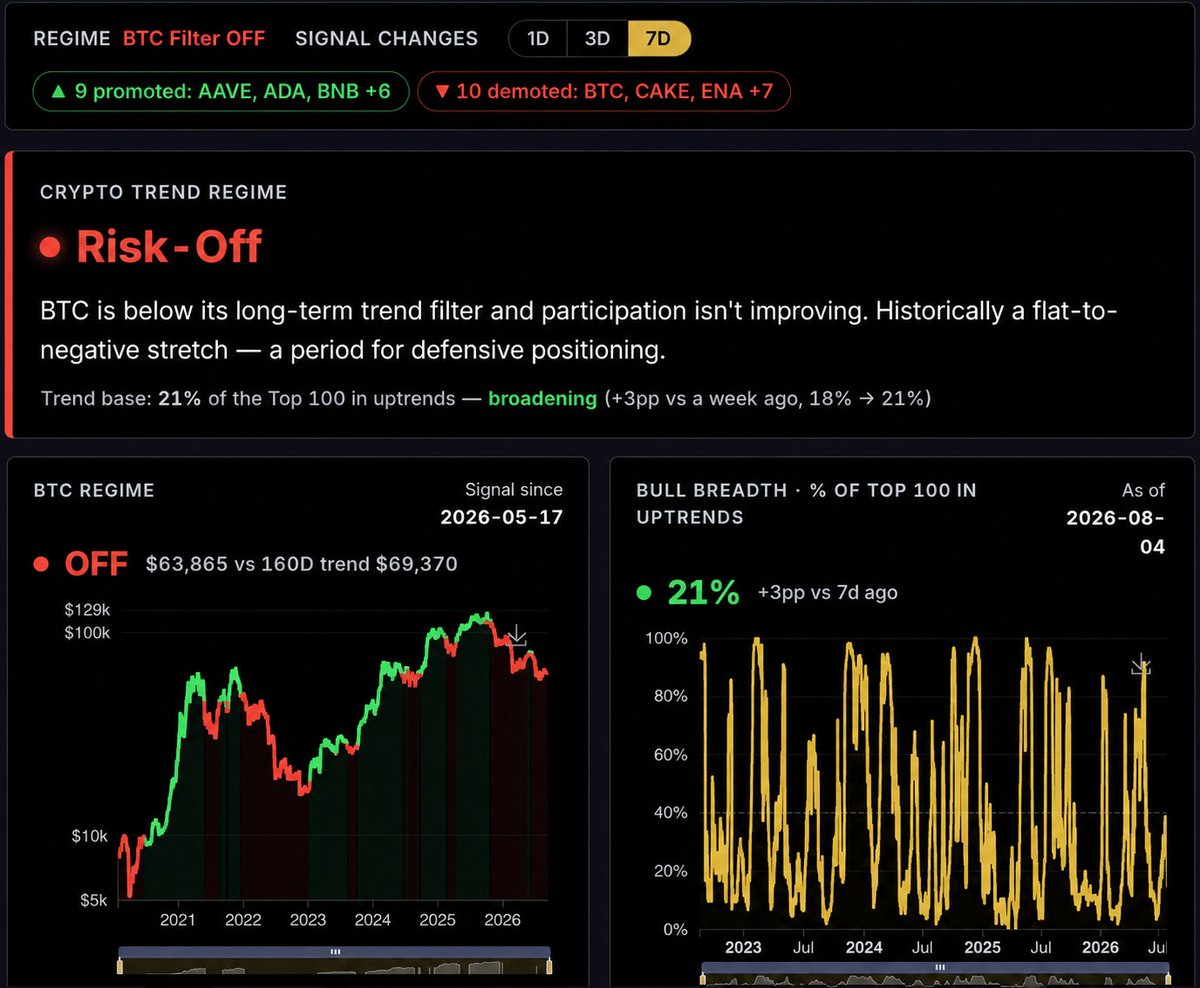
Task: Click the 'Trend base: 21%' summary text
Action: [x=121, y=398]
